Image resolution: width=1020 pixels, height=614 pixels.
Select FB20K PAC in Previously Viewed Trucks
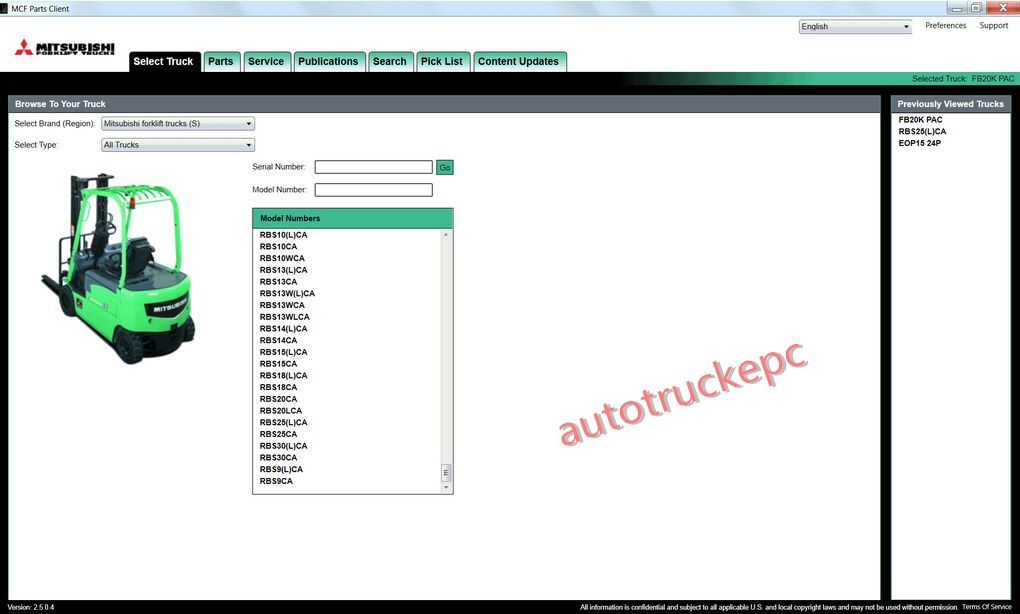click(x=920, y=120)
